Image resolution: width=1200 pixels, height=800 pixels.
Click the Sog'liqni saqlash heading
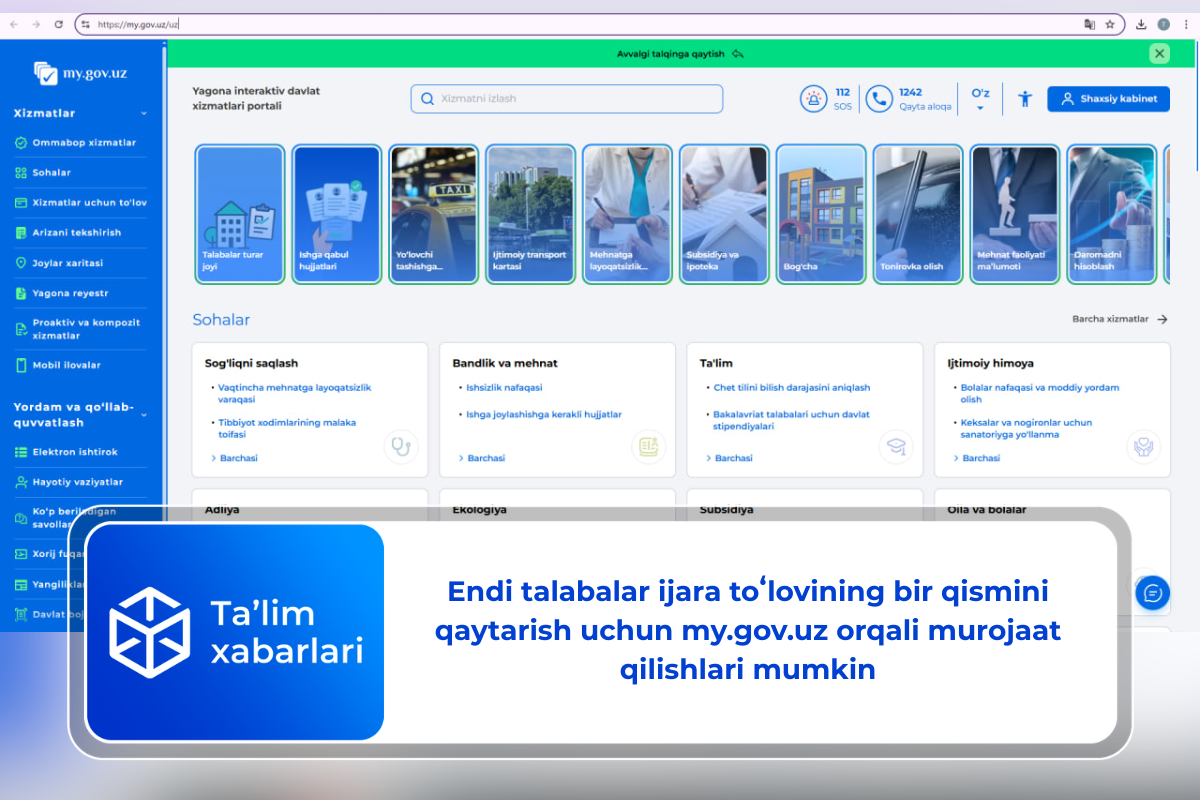pyautogui.click(x=251, y=363)
